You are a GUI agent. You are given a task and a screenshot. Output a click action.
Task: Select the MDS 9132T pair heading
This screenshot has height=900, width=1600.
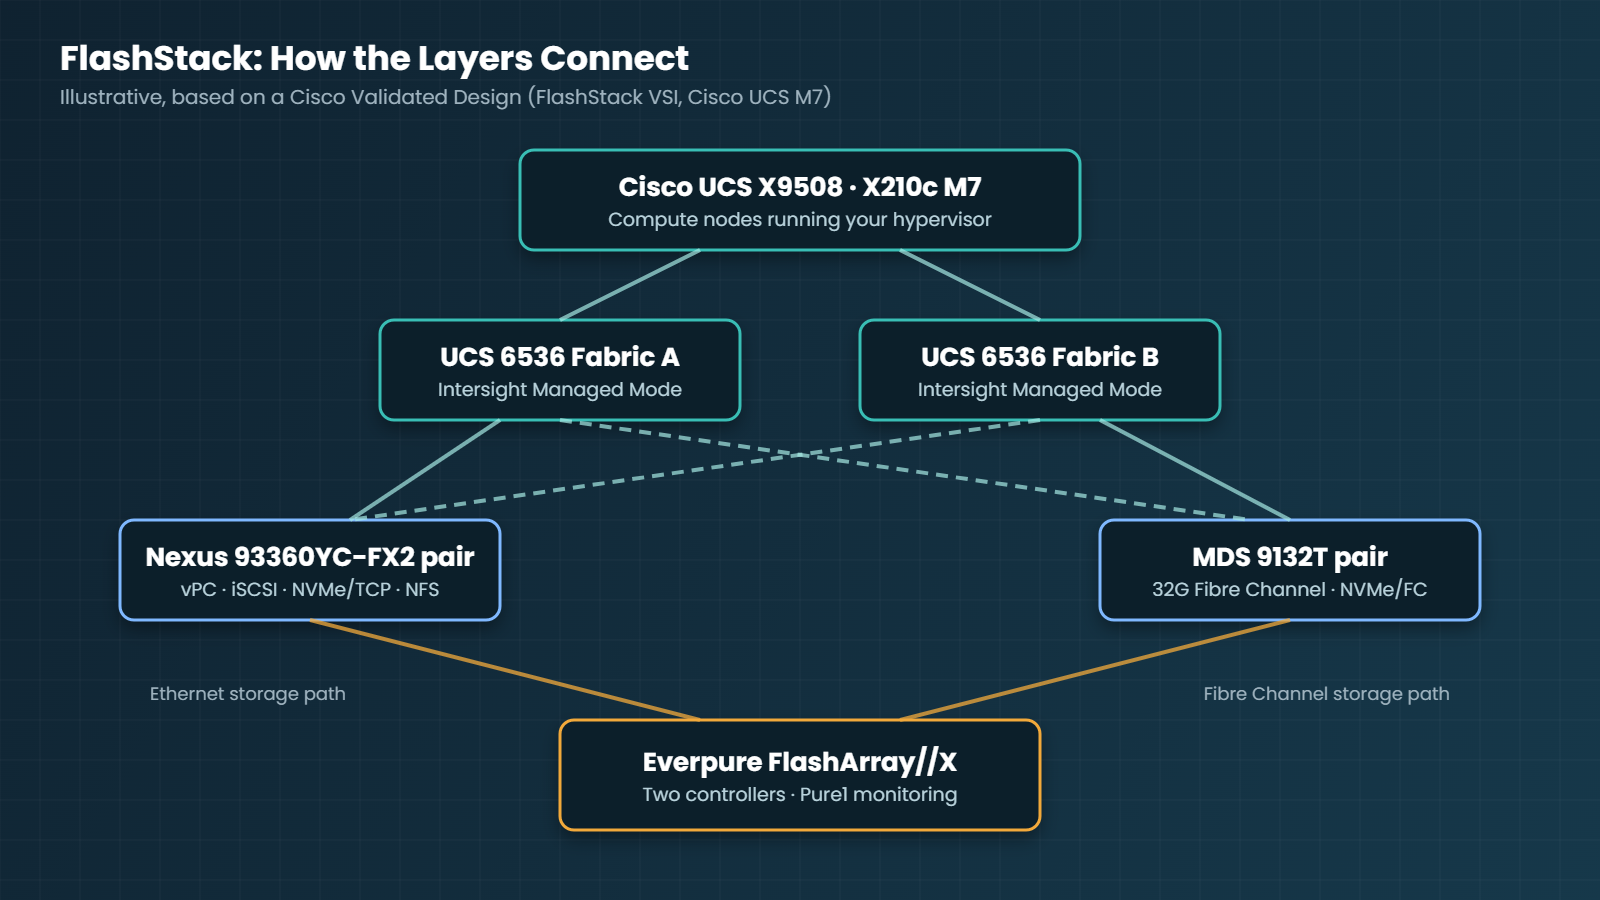1290,557
